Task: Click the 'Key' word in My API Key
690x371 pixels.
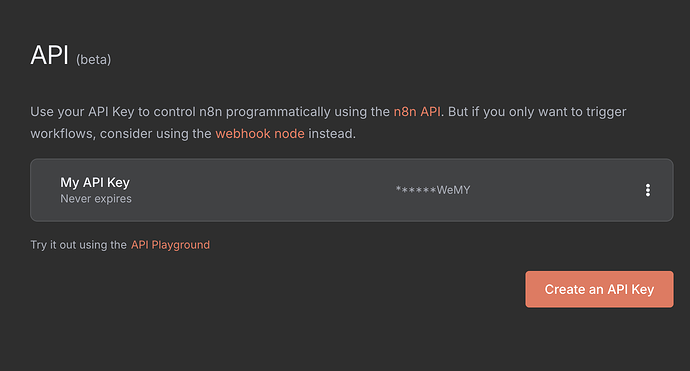Action: tap(118, 182)
